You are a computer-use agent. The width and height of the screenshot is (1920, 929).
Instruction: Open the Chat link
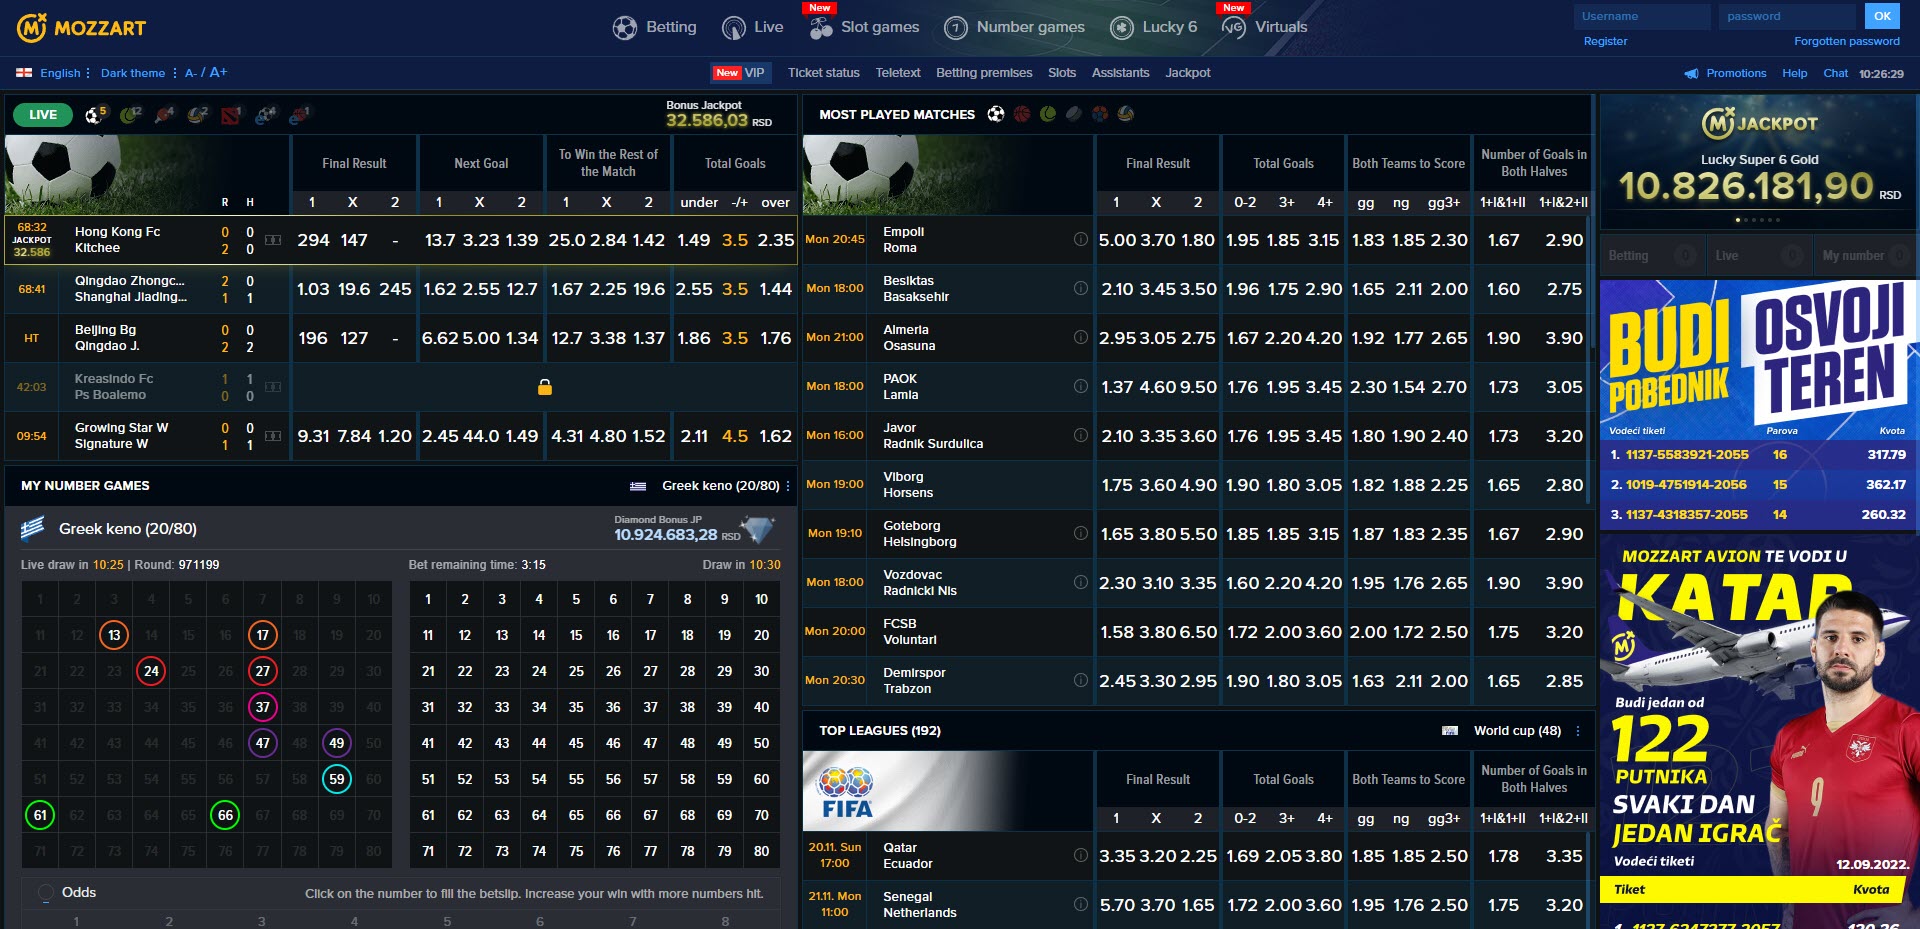coord(1835,73)
